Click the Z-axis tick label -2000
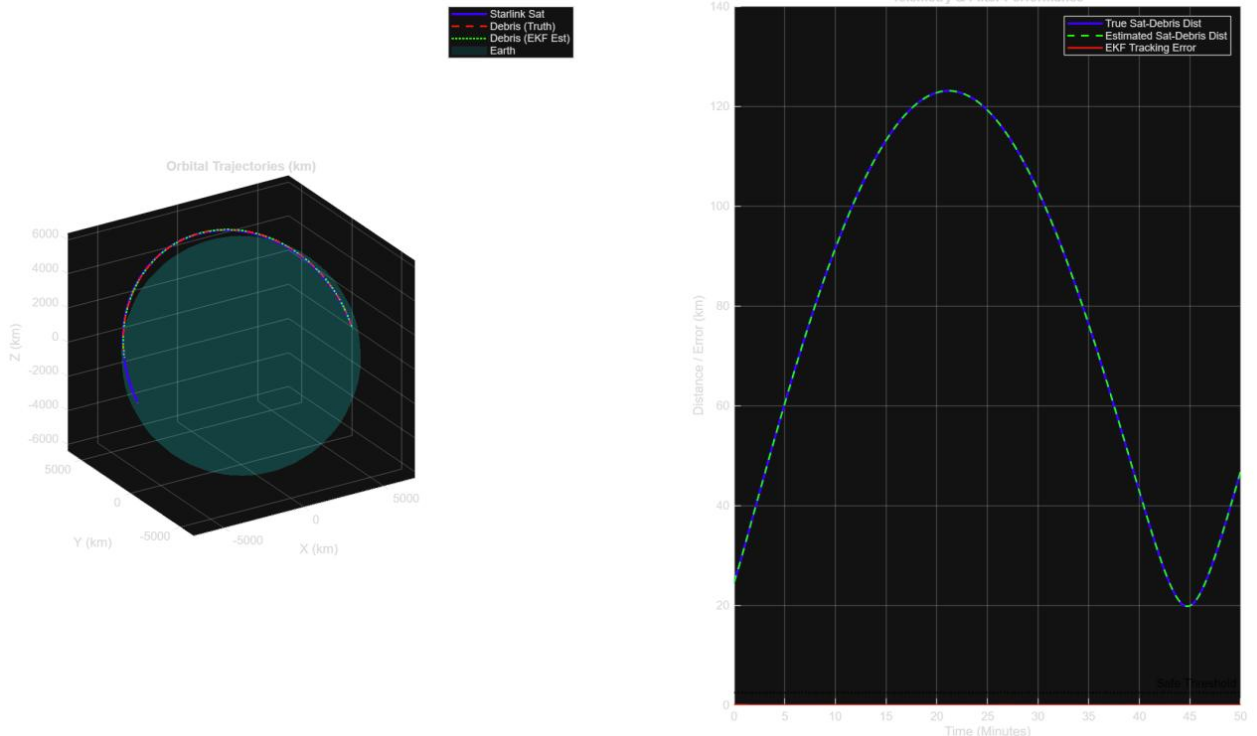Viewport: 1257px width, 736px height. pos(44,371)
